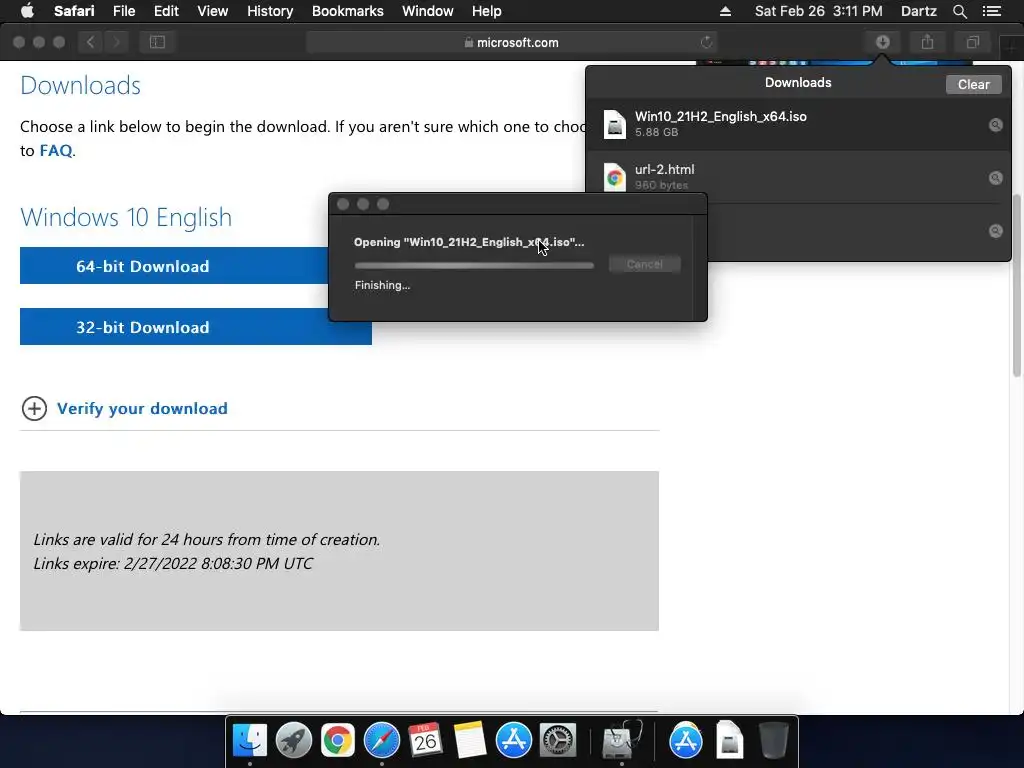Open Applications folder stack in Dock

685,740
